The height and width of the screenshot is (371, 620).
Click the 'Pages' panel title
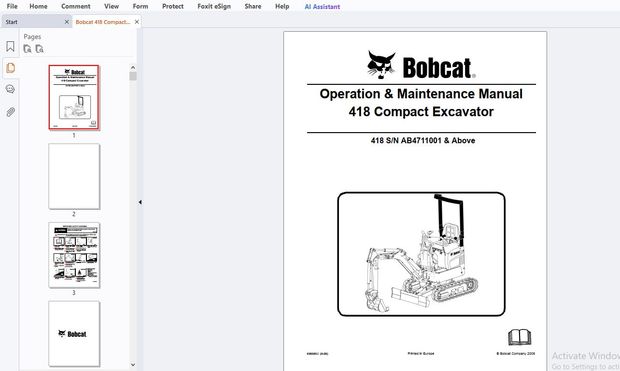click(x=32, y=37)
